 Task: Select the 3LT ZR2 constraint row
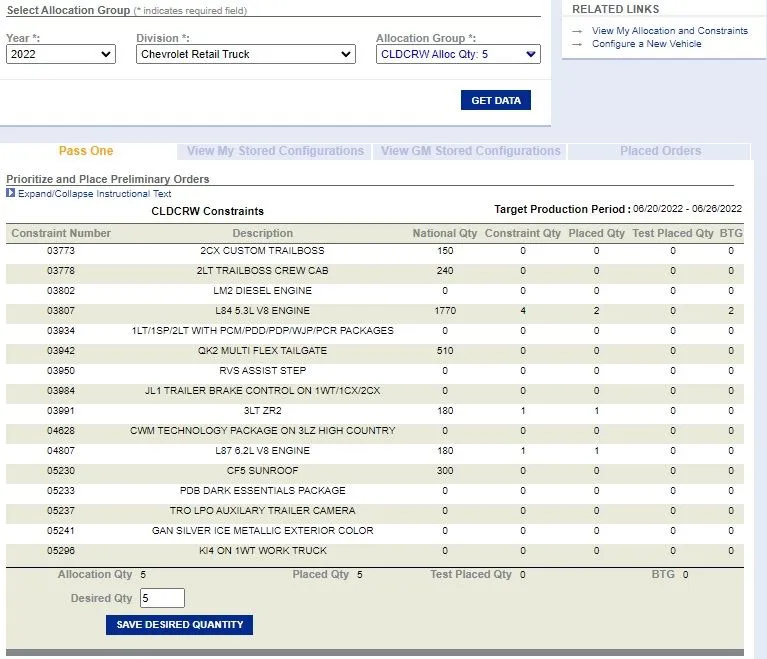click(262, 411)
